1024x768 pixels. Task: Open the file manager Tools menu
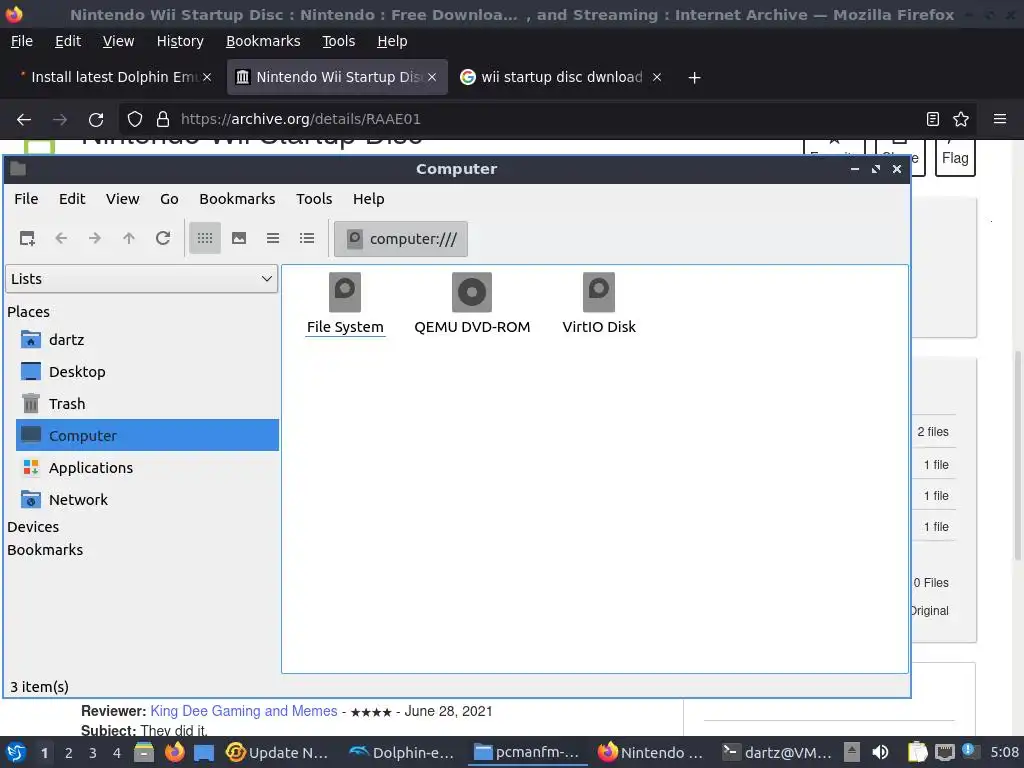(314, 199)
